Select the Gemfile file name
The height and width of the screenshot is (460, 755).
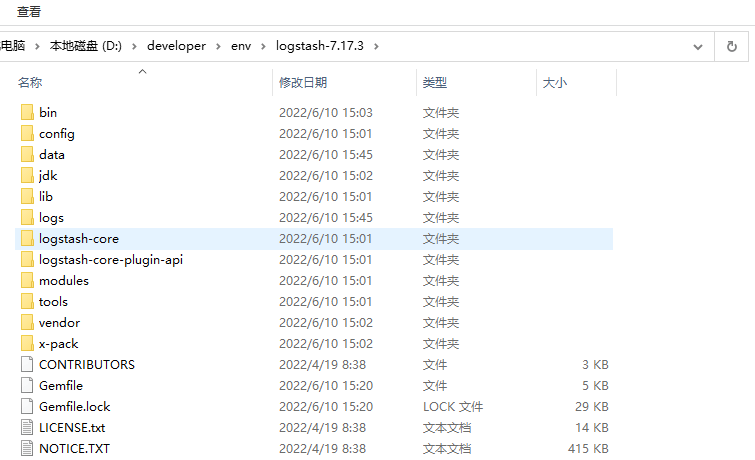point(61,386)
